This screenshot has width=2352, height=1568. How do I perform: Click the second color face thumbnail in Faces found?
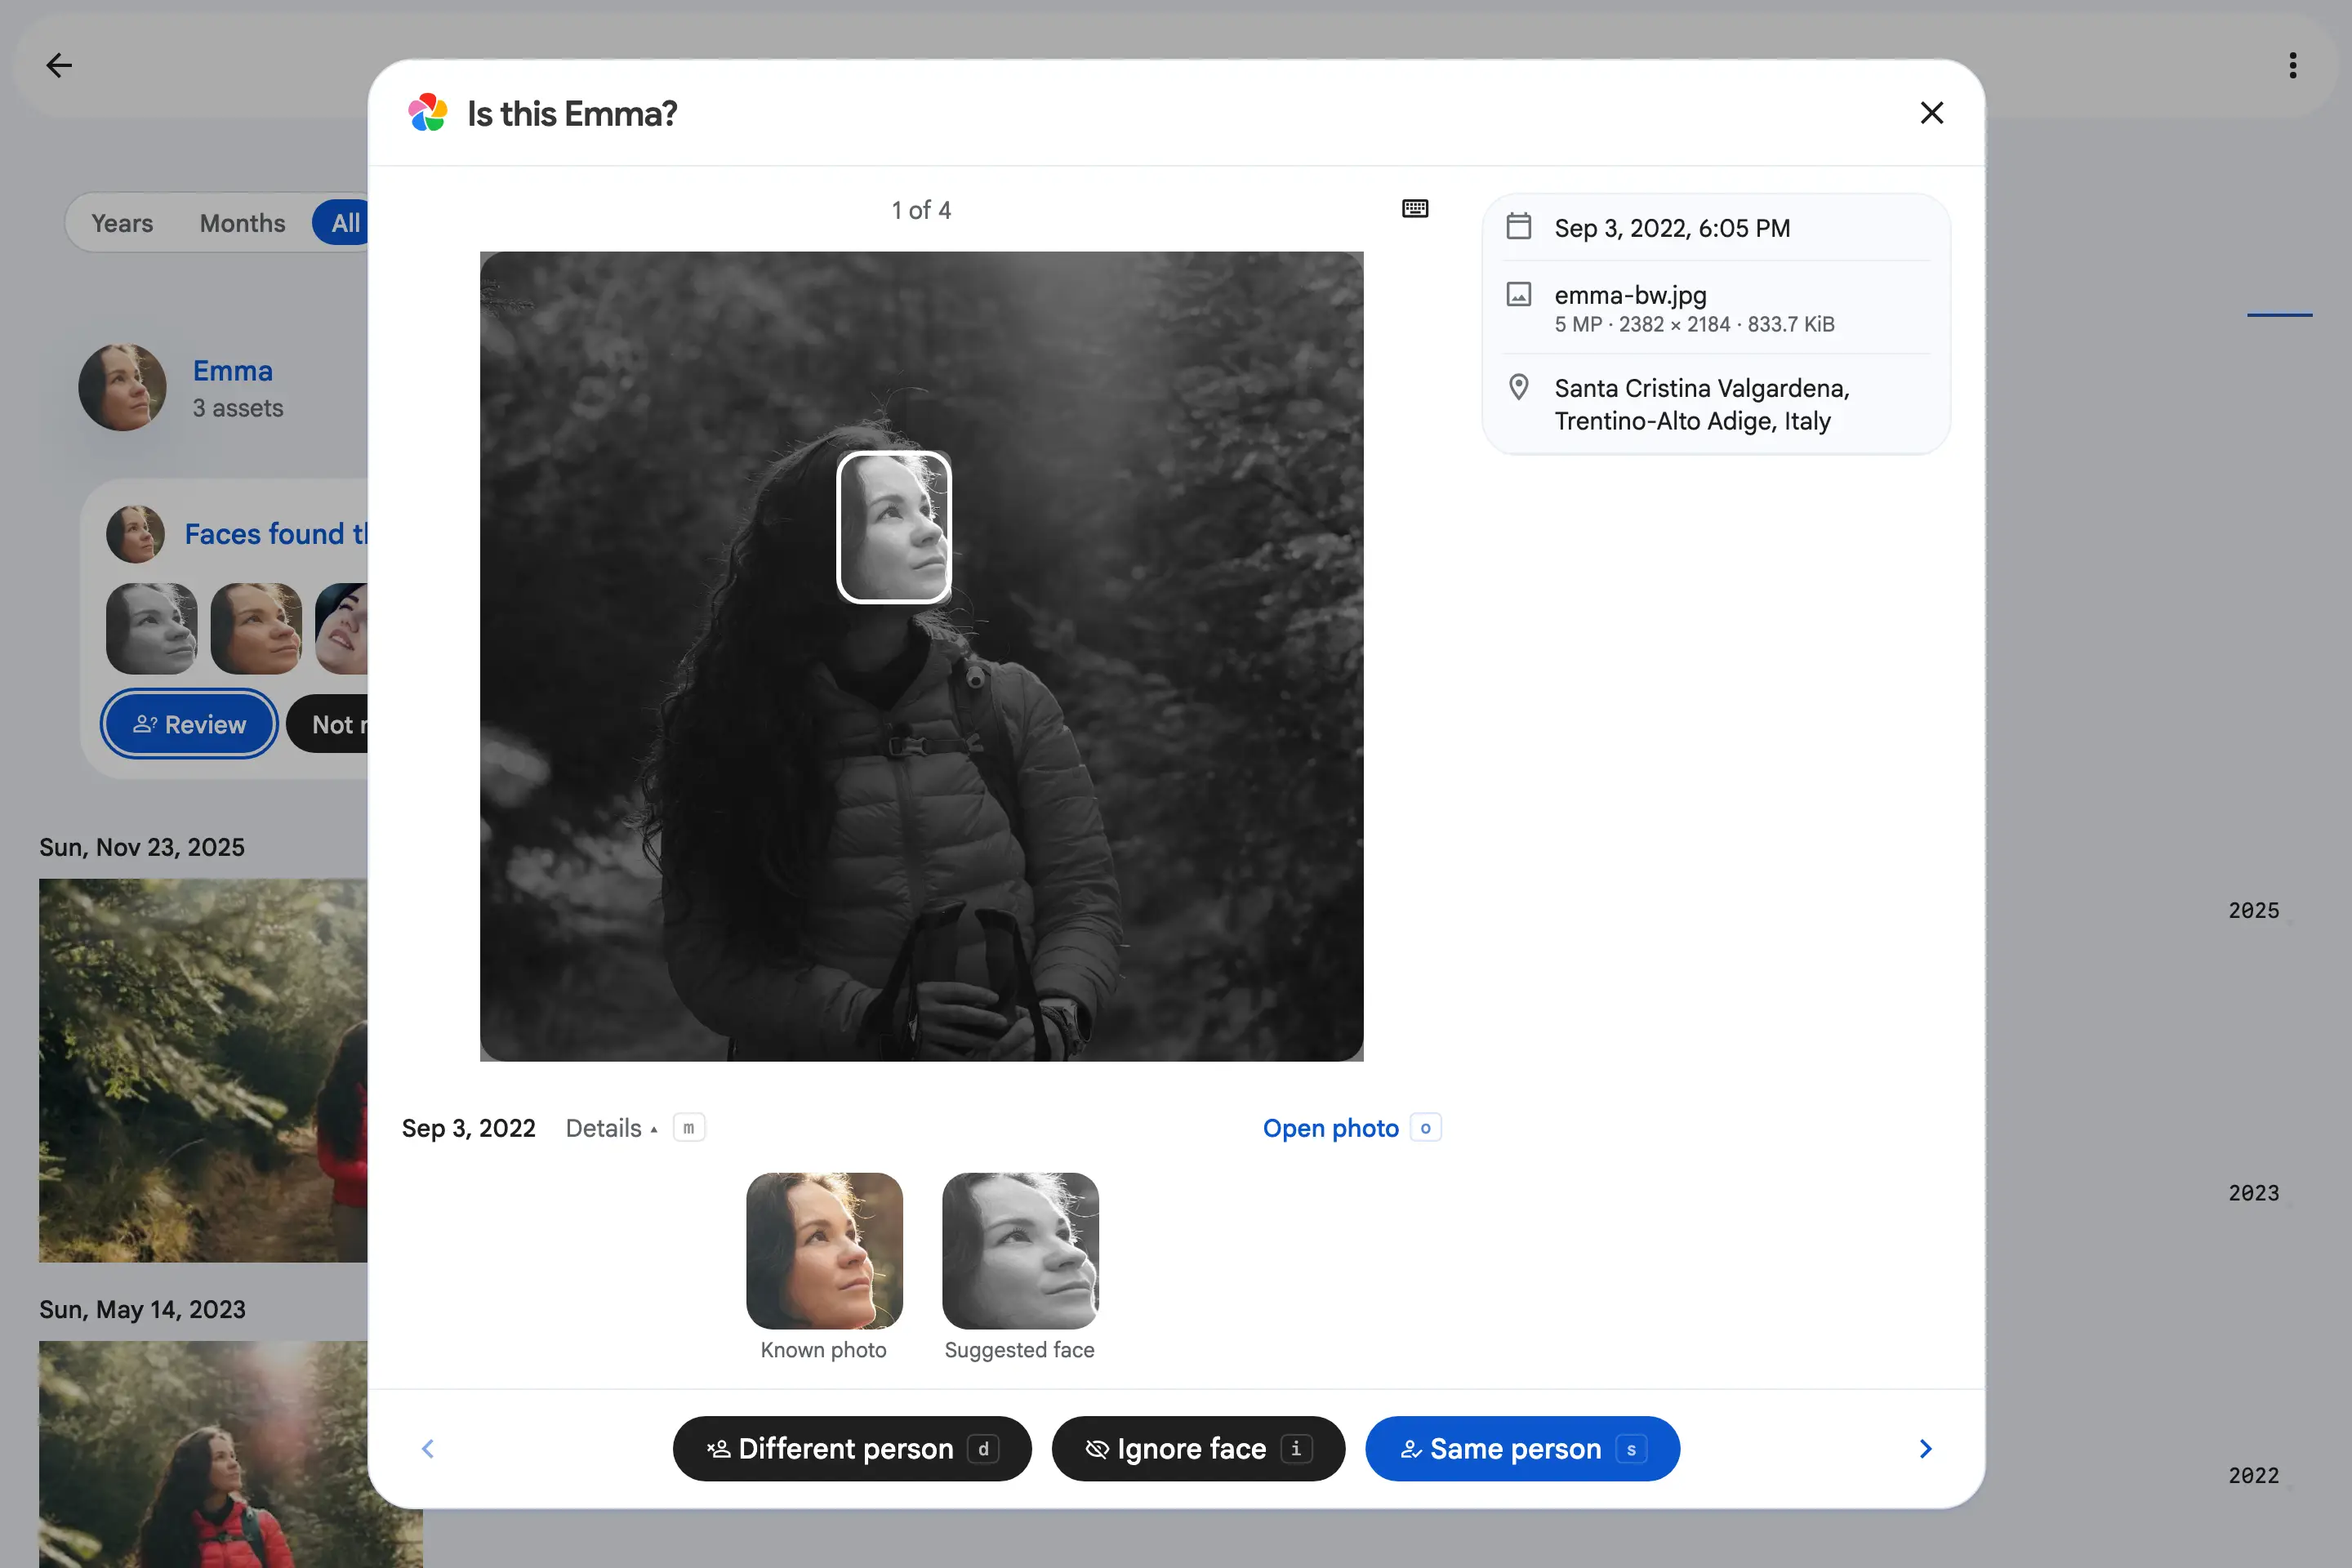[256, 628]
